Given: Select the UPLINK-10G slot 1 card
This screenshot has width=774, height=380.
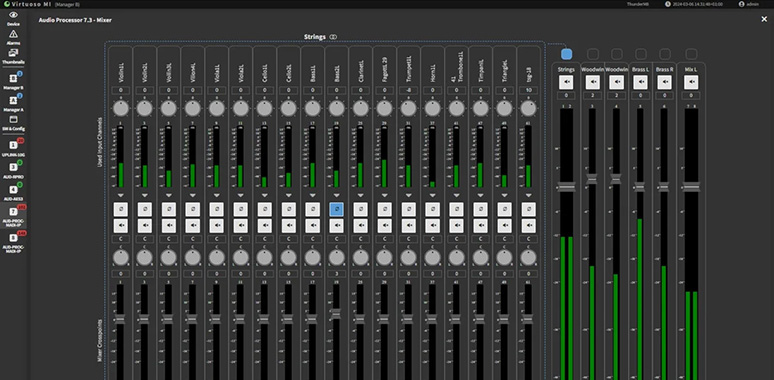Looking at the screenshot, I should click(x=13, y=148).
